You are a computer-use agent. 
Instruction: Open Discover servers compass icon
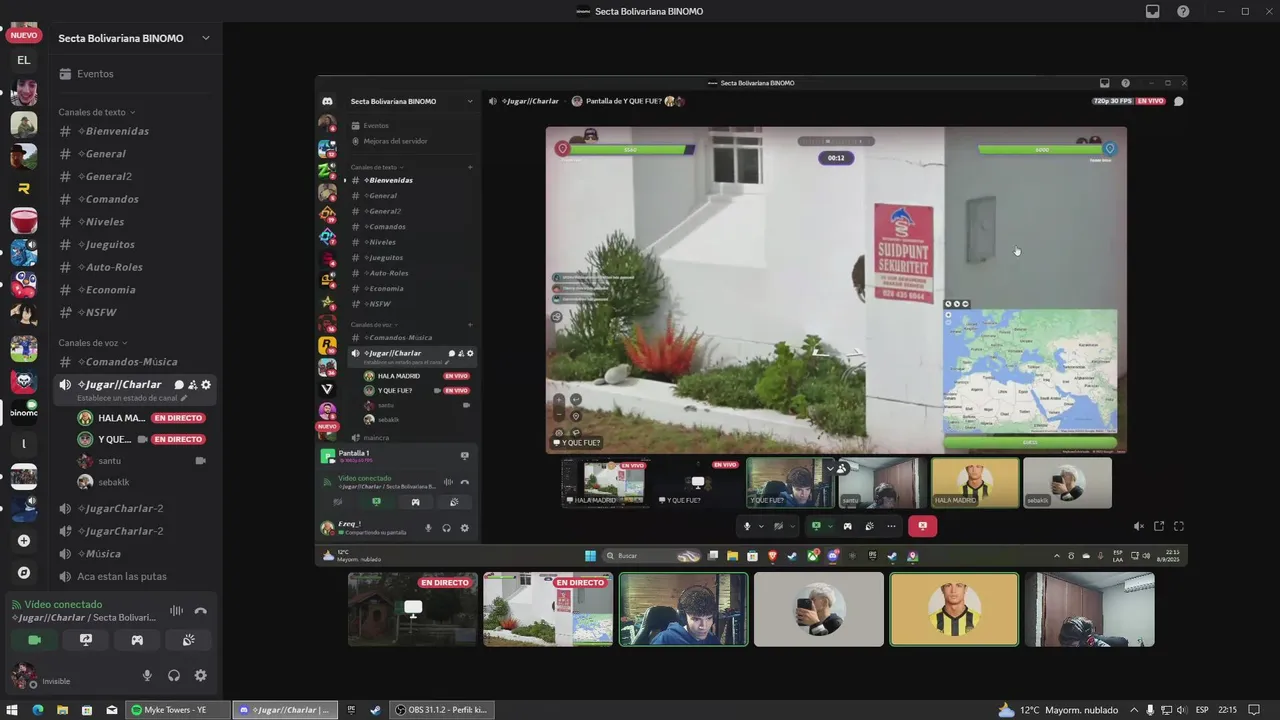pos(24,573)
